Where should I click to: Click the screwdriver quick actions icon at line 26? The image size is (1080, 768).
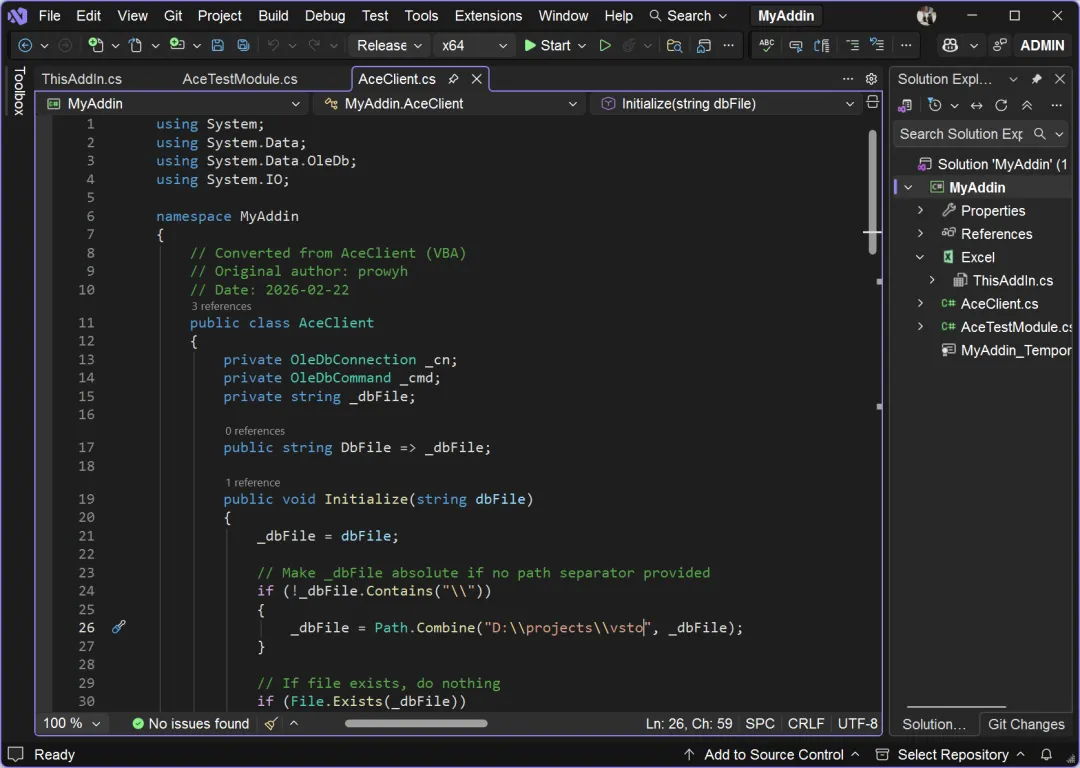click(x=118, y=627)
